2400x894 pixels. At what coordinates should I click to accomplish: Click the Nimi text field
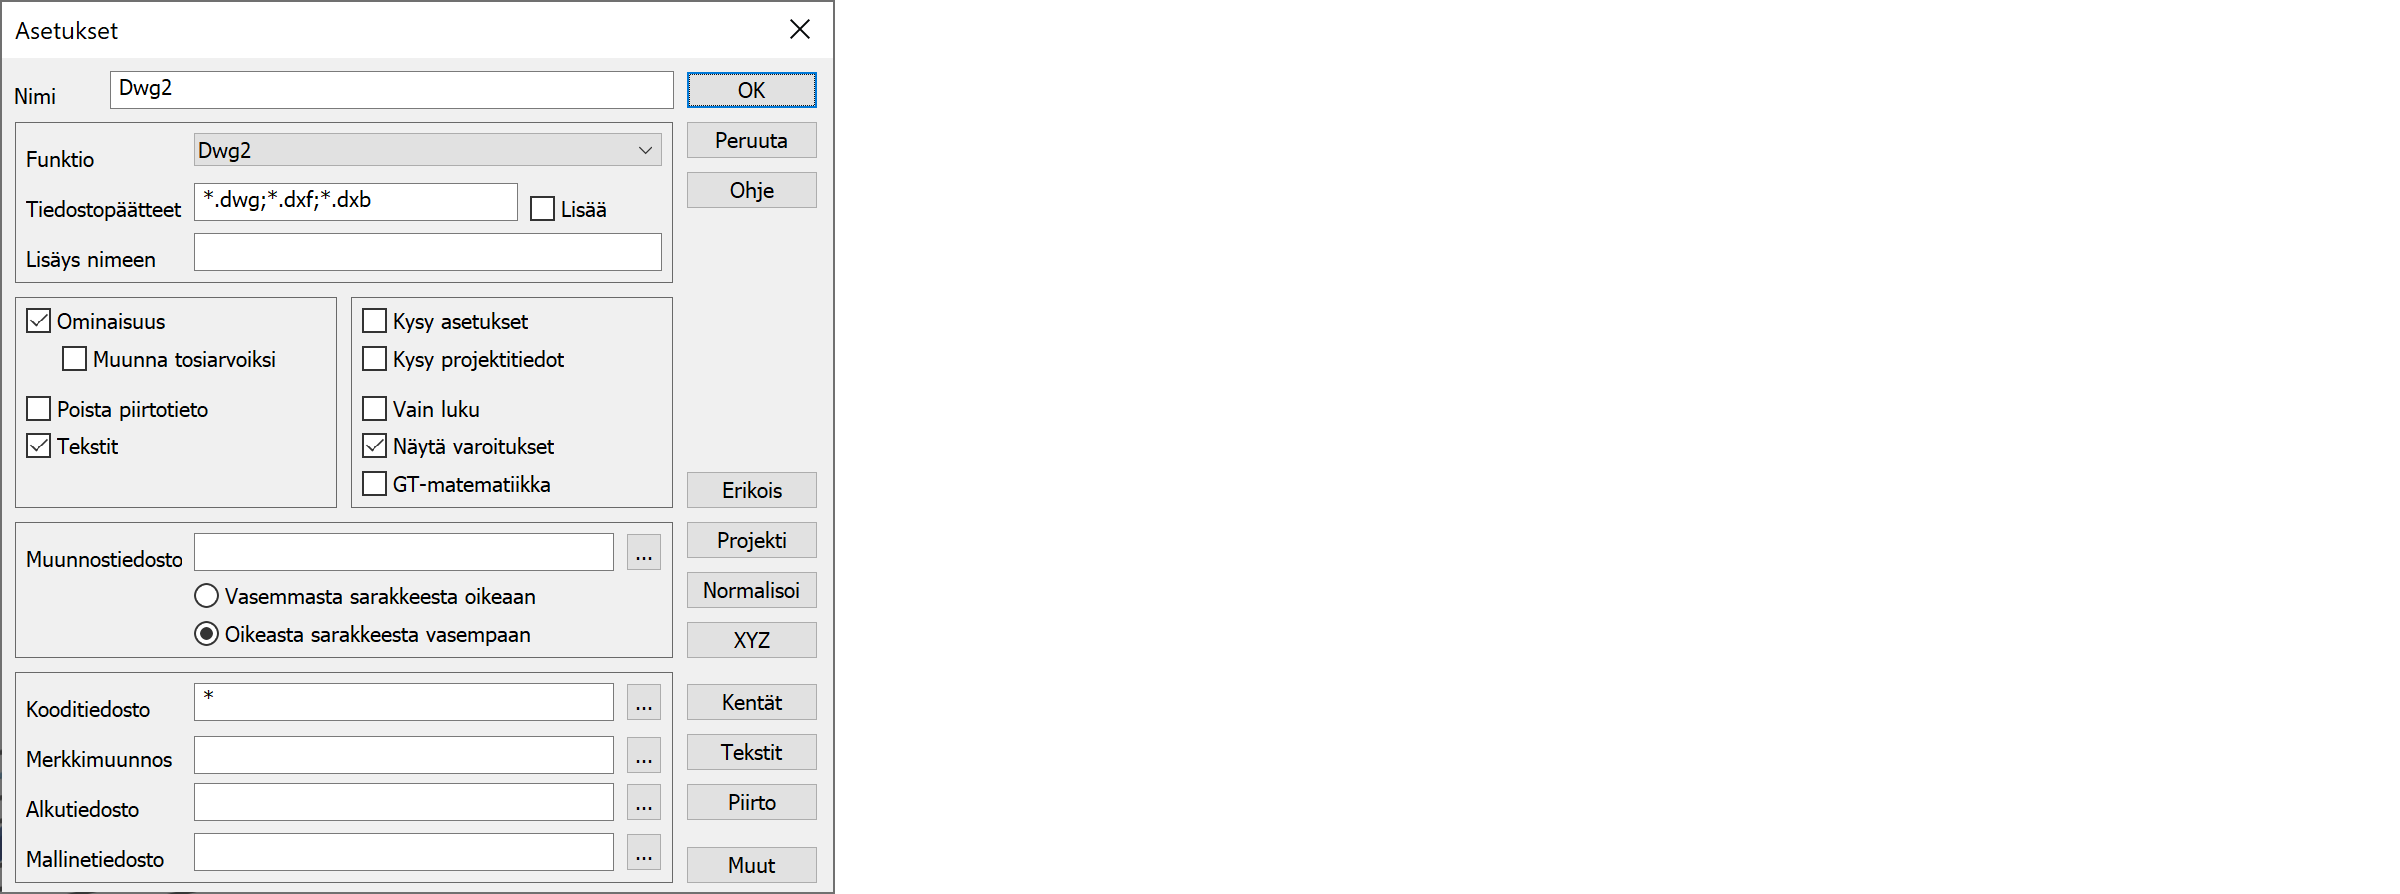(x=391, y=89)
